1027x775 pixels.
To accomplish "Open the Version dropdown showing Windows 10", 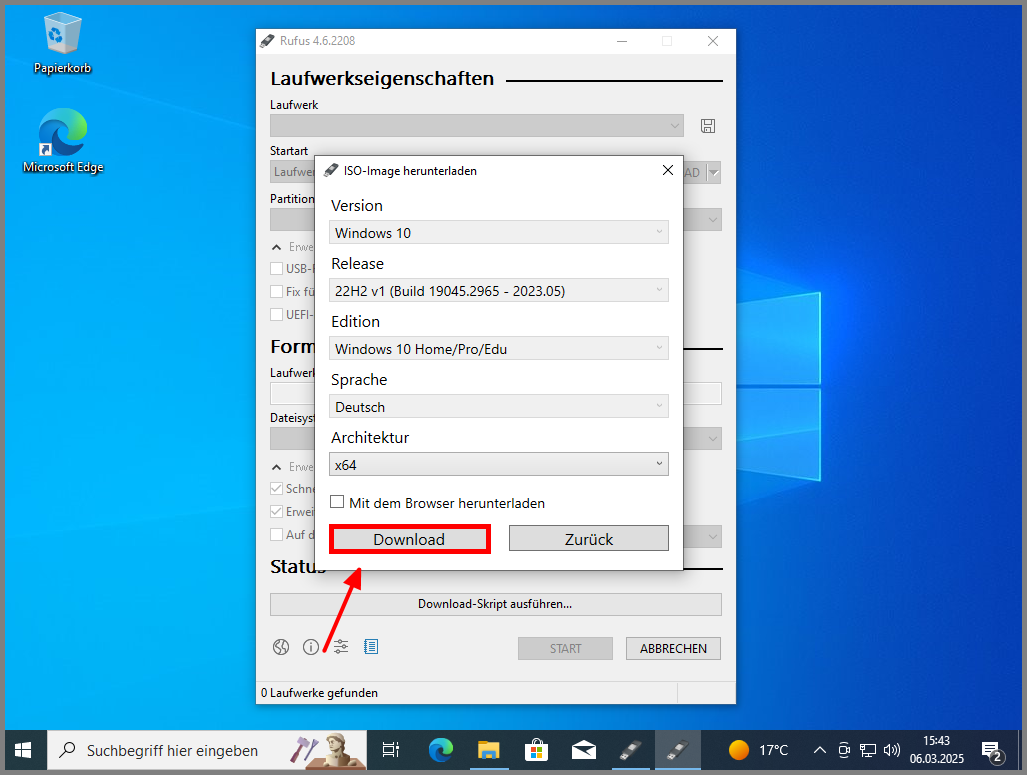I will 498,233.
